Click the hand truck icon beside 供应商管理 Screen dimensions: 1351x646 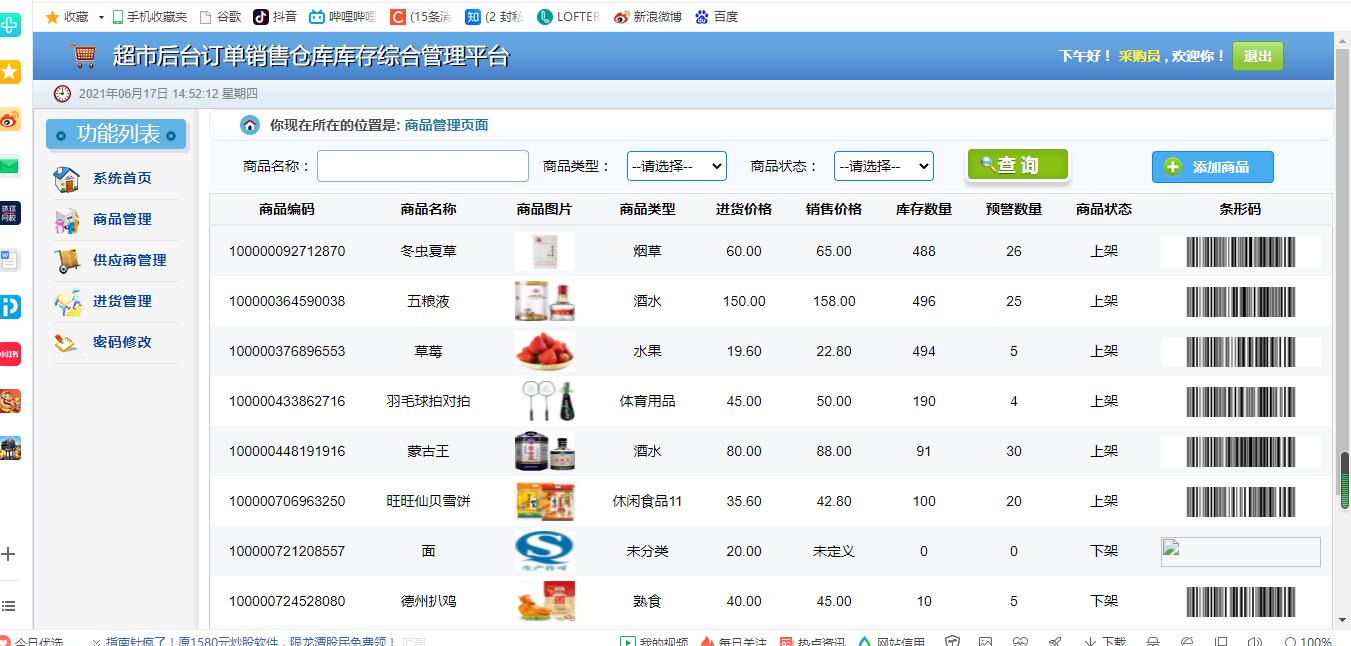67,261
